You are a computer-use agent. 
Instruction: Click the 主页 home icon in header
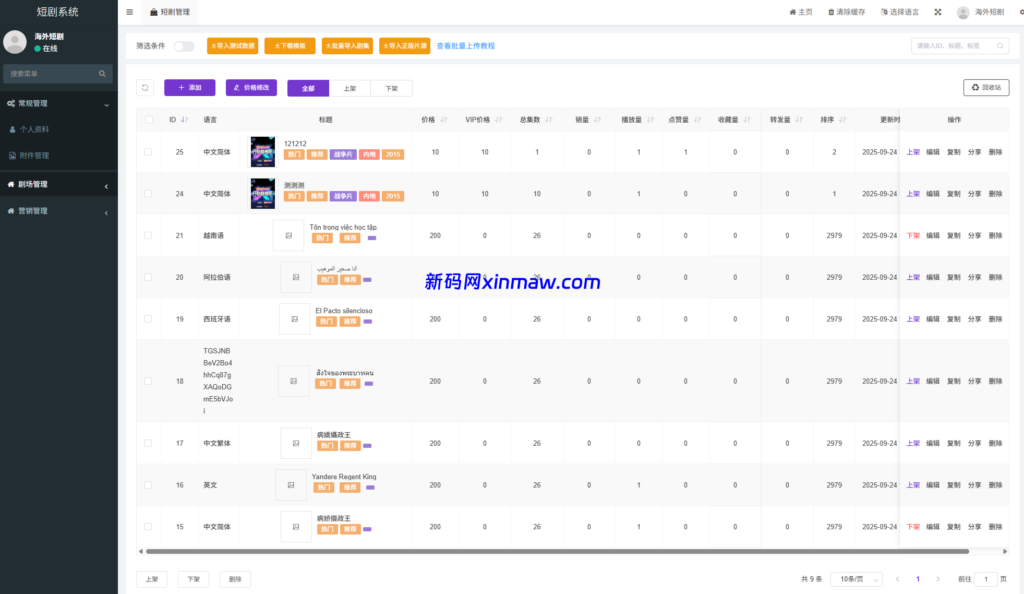tap(792, 12)
